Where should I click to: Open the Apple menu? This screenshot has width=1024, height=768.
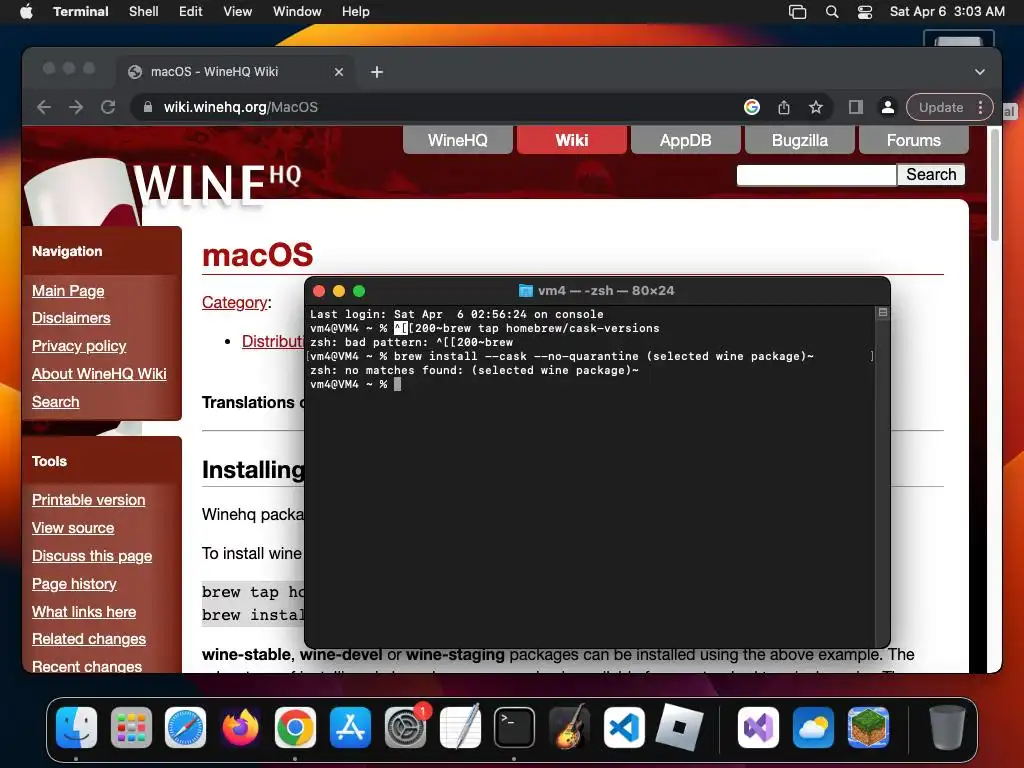26,11
